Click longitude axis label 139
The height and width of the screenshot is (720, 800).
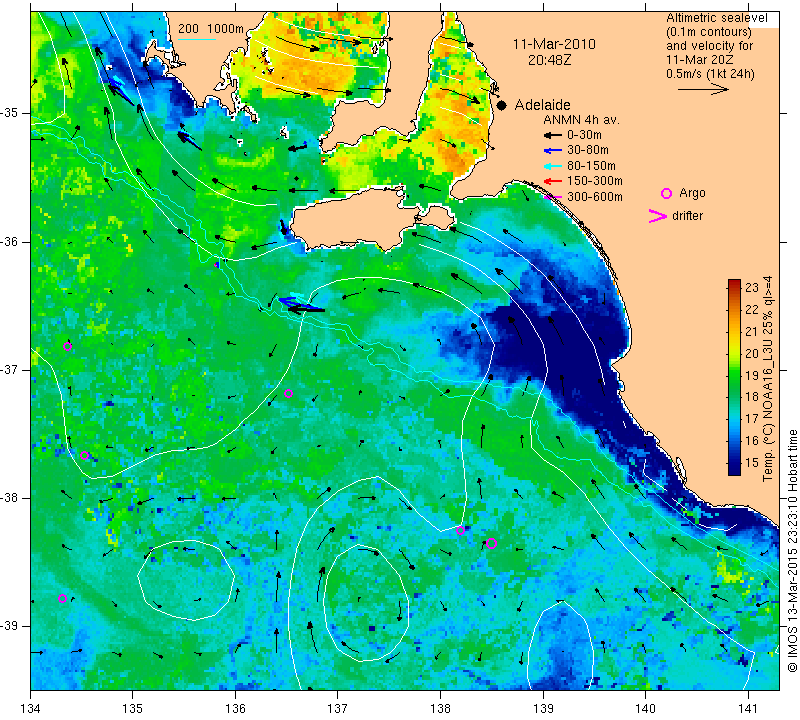pos(543,709)
